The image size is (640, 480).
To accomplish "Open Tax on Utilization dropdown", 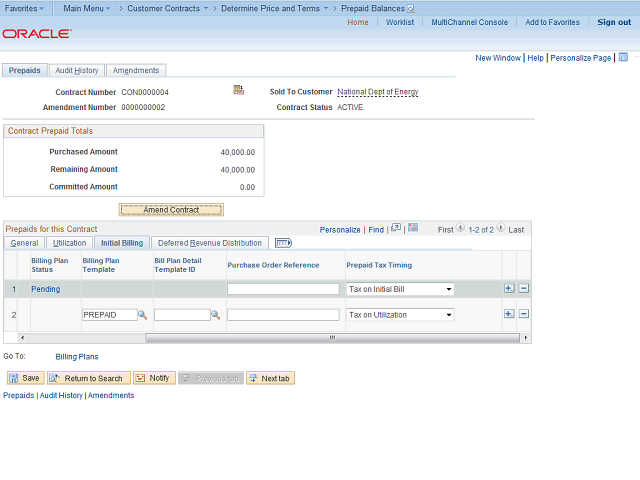I will click(400, 315).
